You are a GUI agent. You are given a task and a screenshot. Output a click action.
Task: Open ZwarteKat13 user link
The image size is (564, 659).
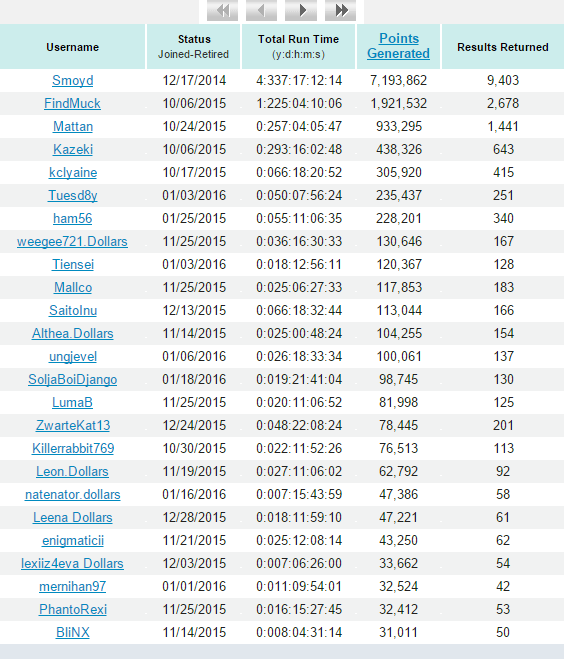coord(73,425)
